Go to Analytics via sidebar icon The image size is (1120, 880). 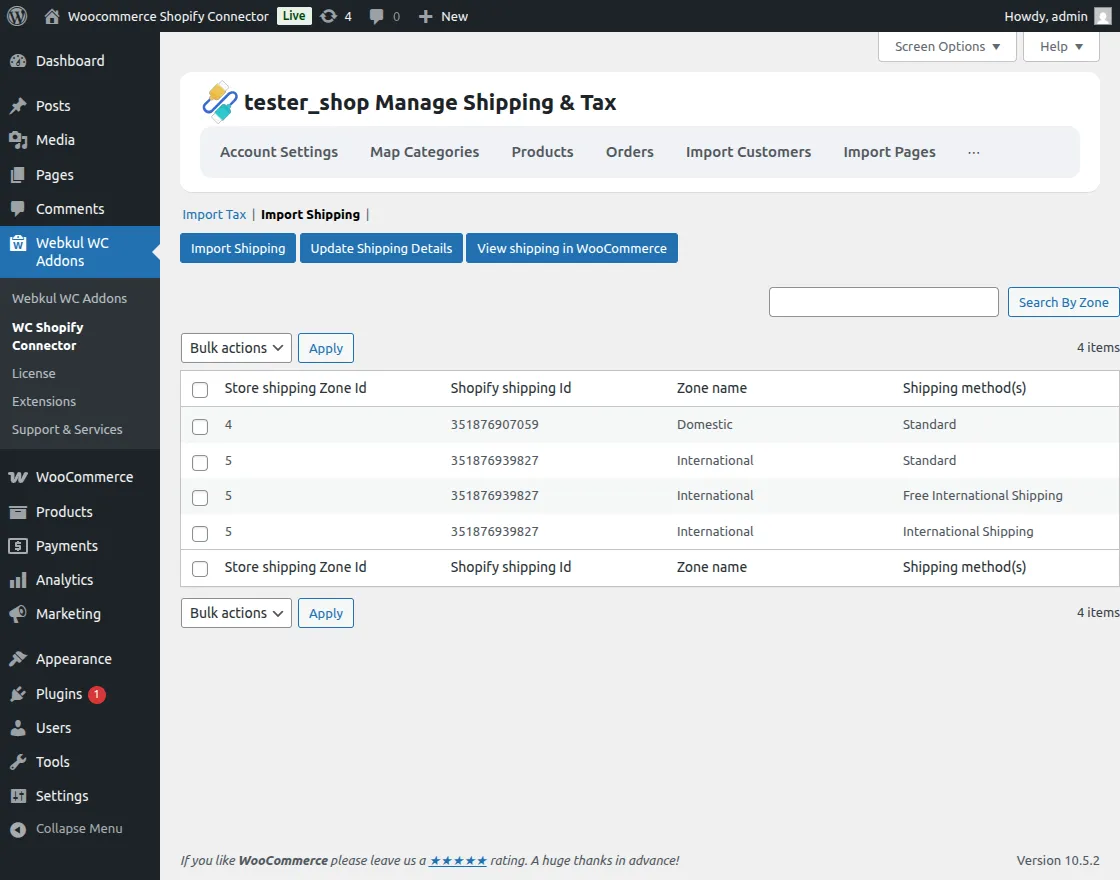click(18, 580)
